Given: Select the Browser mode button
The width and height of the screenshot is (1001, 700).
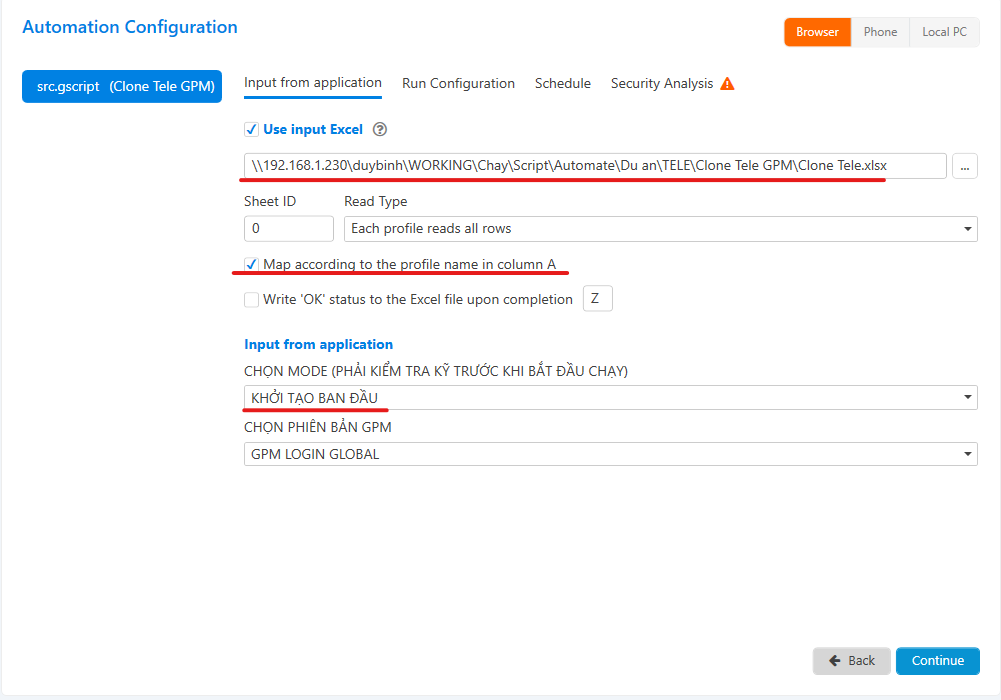Looking at the screenshot, I should 817,32.
